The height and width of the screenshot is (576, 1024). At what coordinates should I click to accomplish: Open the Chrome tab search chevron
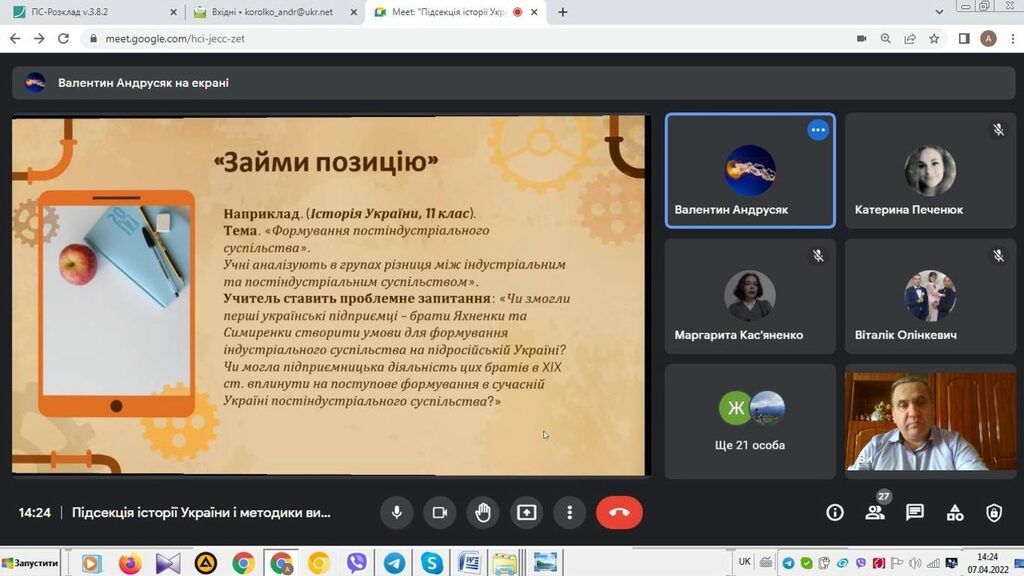coord(939,12)
